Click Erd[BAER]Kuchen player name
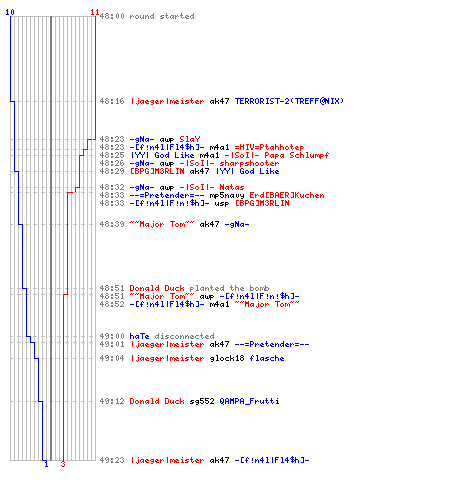Image resolution: width=450 pixels, height=500 pixels. [287, 195]
